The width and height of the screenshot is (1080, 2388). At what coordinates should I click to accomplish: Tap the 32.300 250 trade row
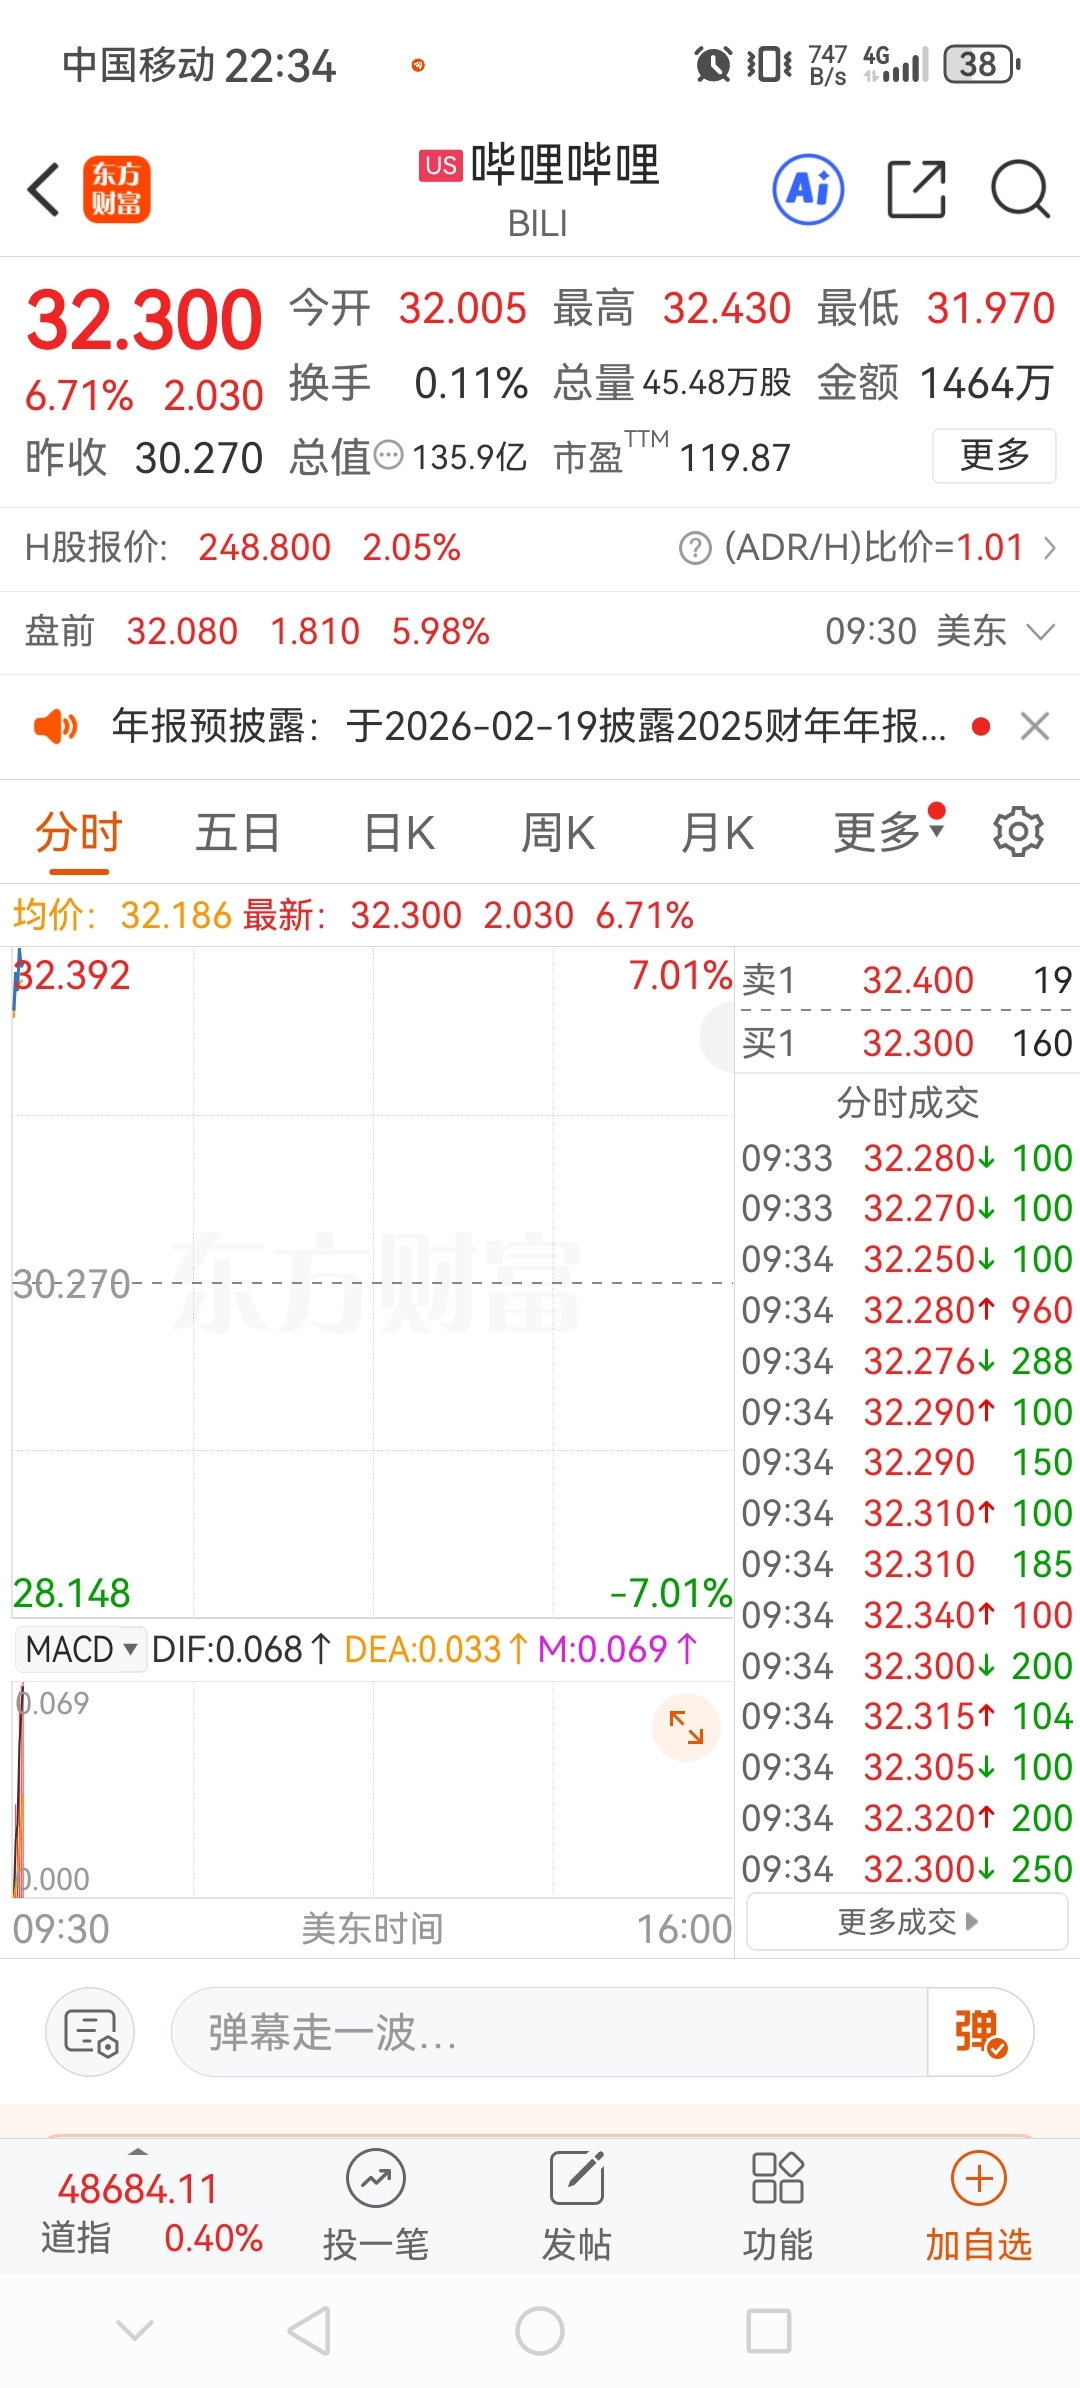[x=907, y=1869]
